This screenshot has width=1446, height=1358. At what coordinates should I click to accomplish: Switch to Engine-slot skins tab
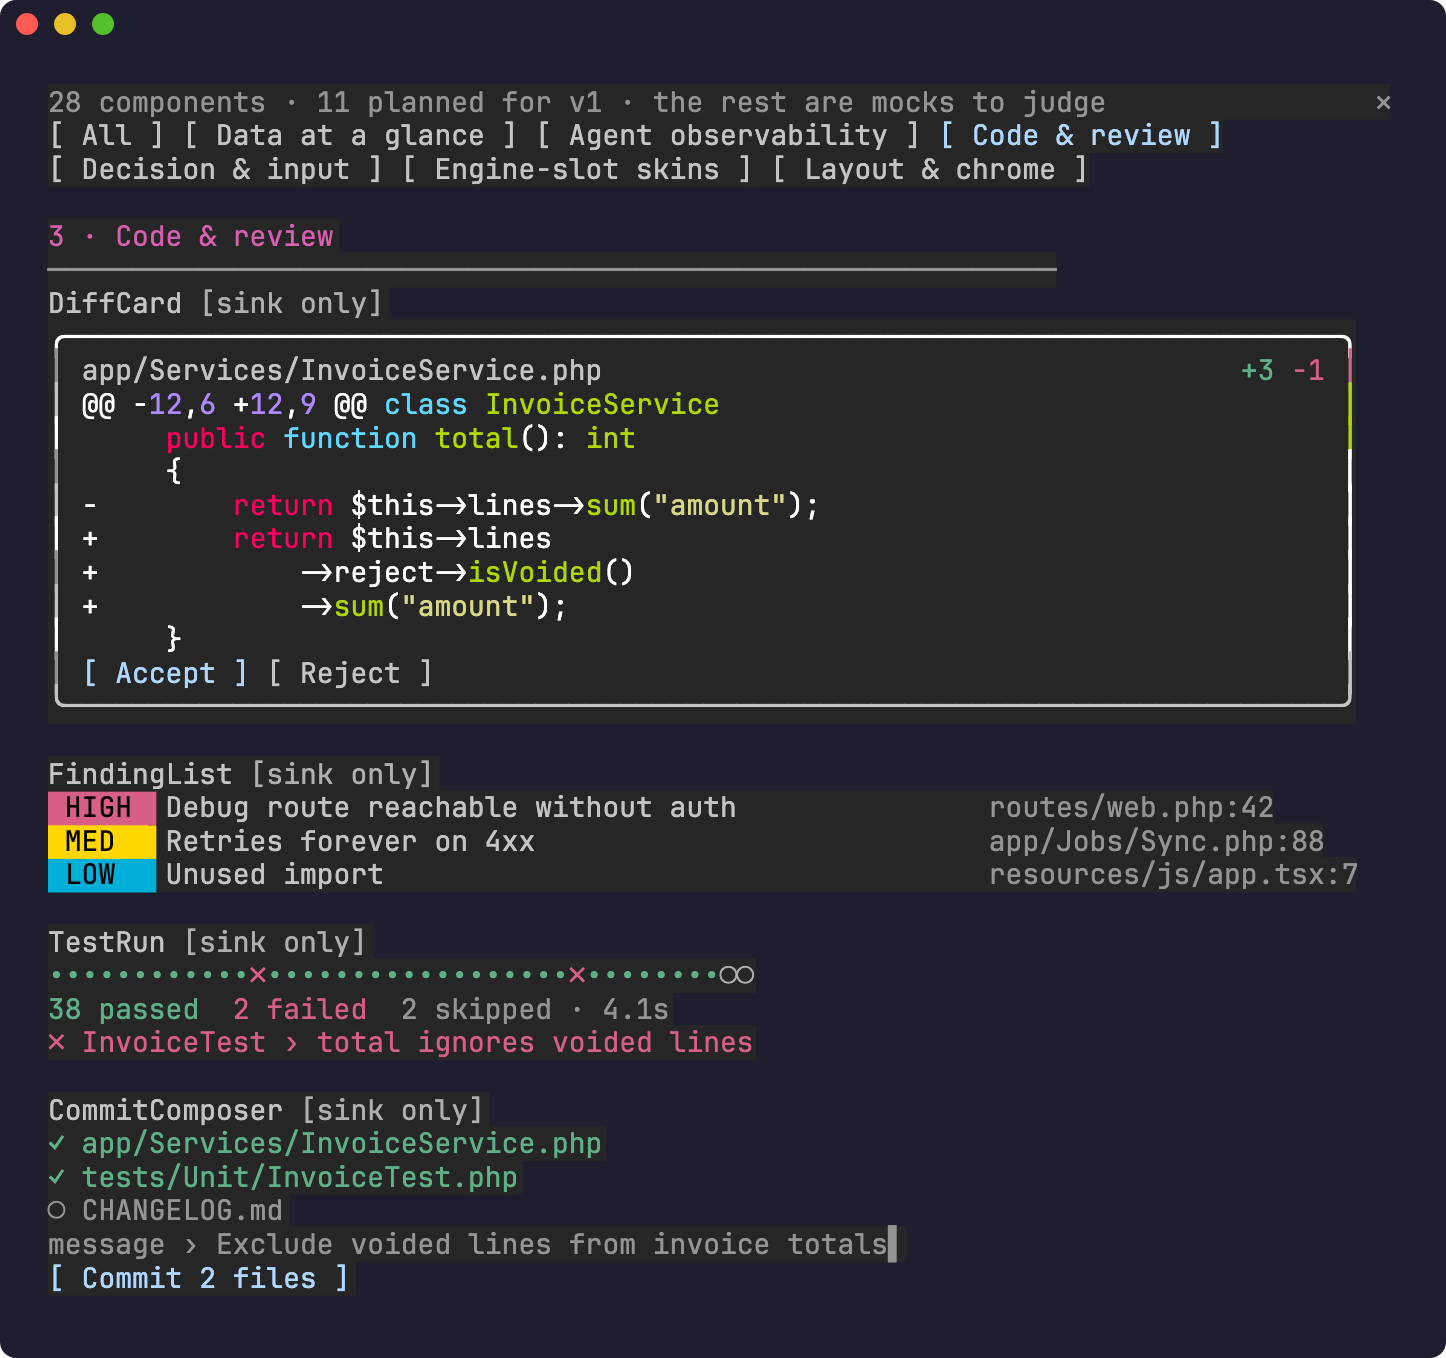coord(577,170)
